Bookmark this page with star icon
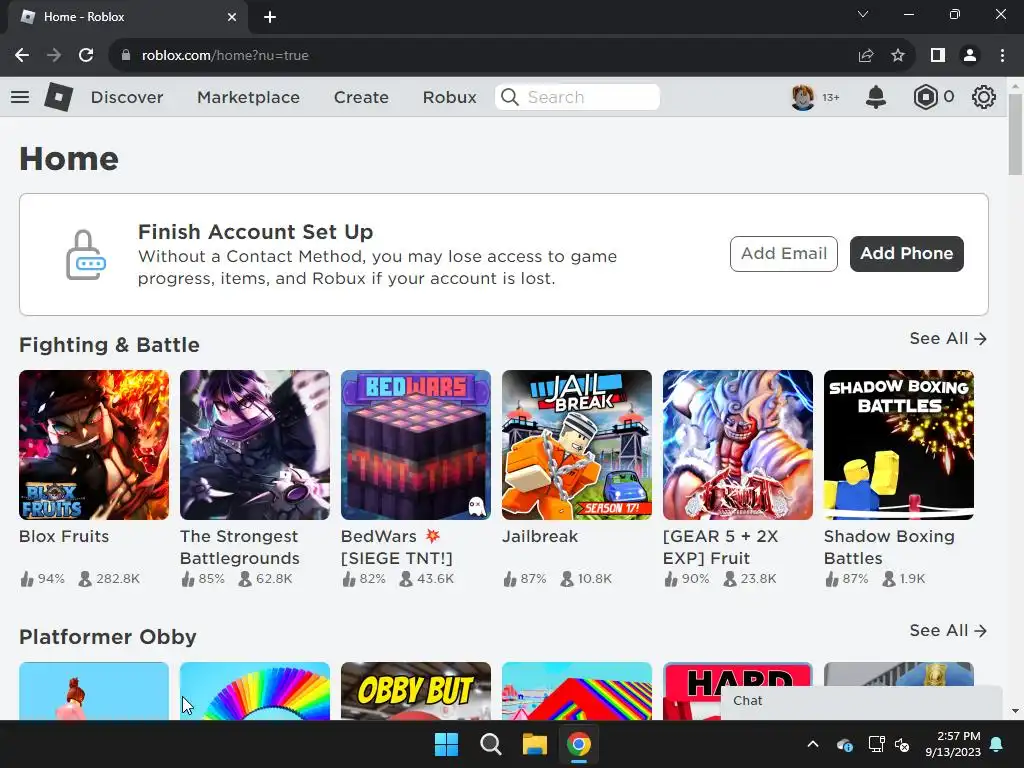 (898, 56)
